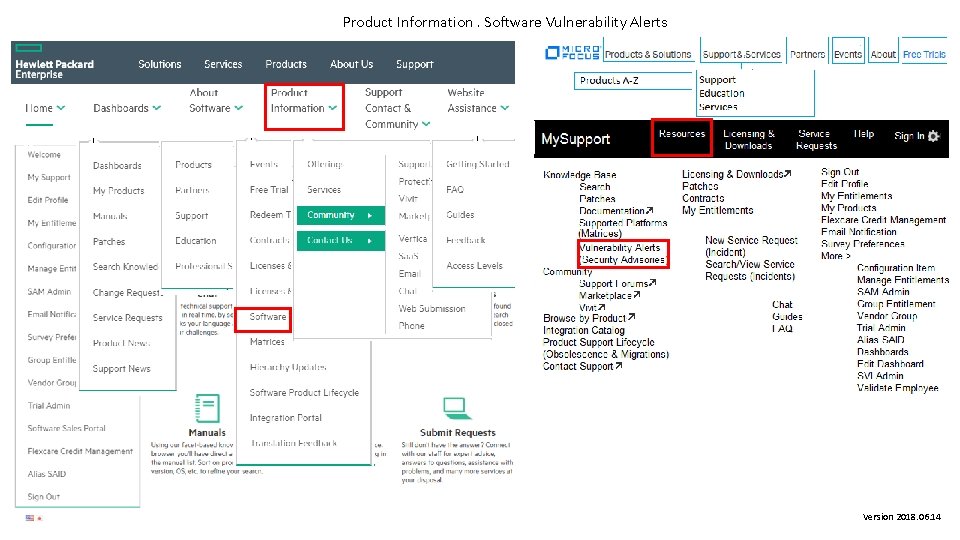The width and height of the screenshot is (960, 540).
Task: Click Sign Out in Home menu
Action: pyautogui.click(x=43, y=497)
